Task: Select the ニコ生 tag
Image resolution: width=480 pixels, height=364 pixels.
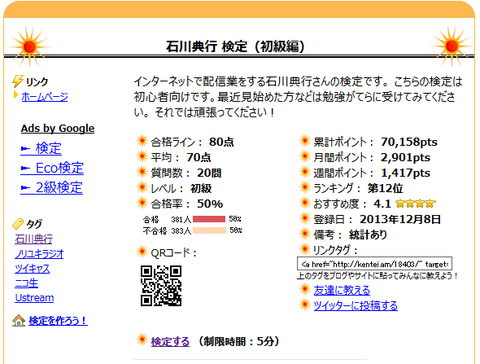Action: (26, 283)
